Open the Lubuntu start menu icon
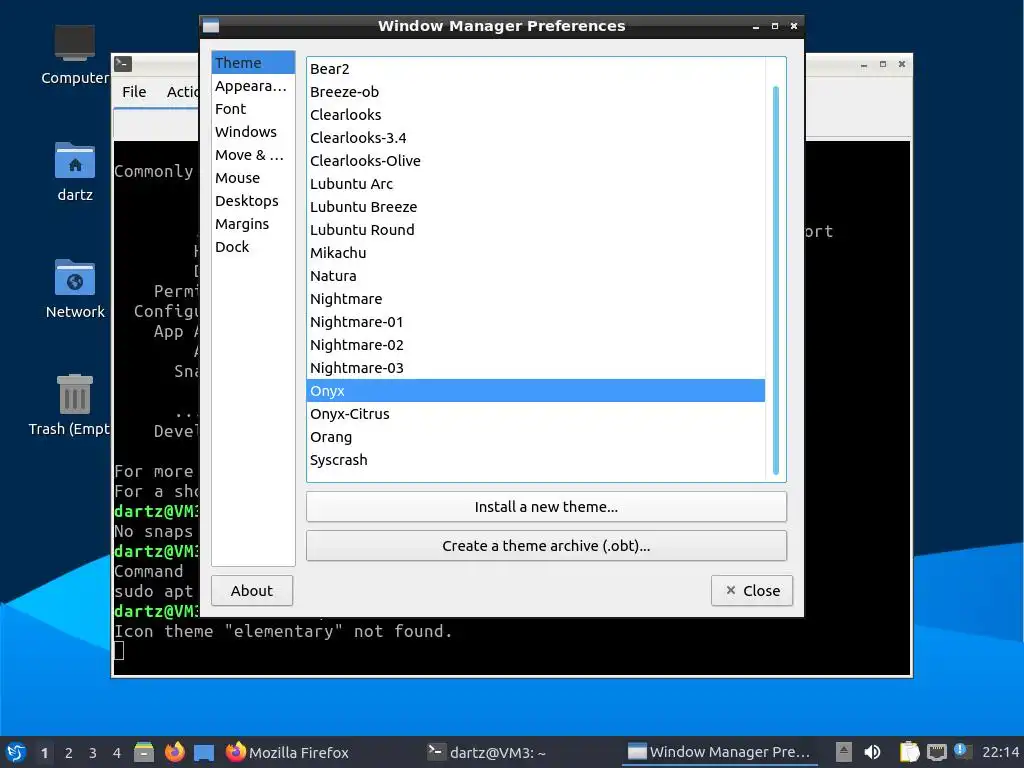This screenshot has height=768, width=1024. pyautogui.click(x=16, y=752)
